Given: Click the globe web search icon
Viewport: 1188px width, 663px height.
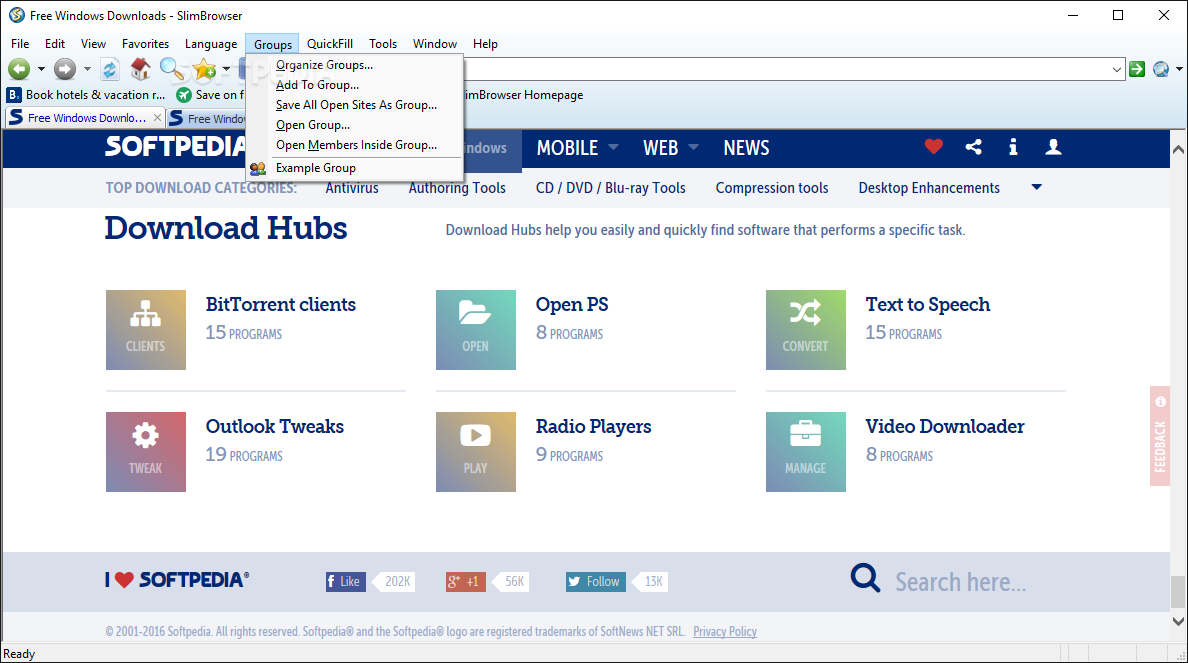Looking at the screenshot, I should click(1161, 69).
